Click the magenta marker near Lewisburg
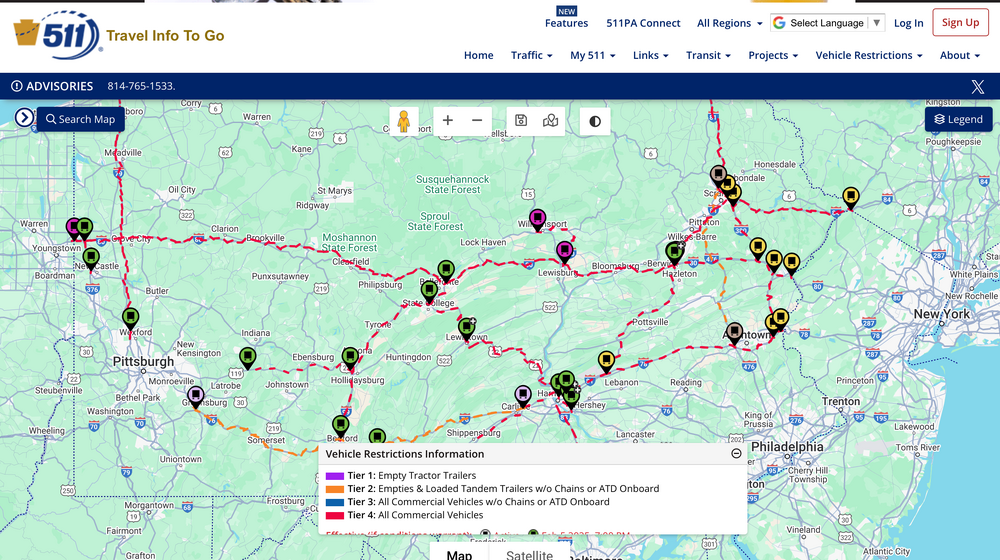This screenshot has width=1000, height=560. pos(564,251)
